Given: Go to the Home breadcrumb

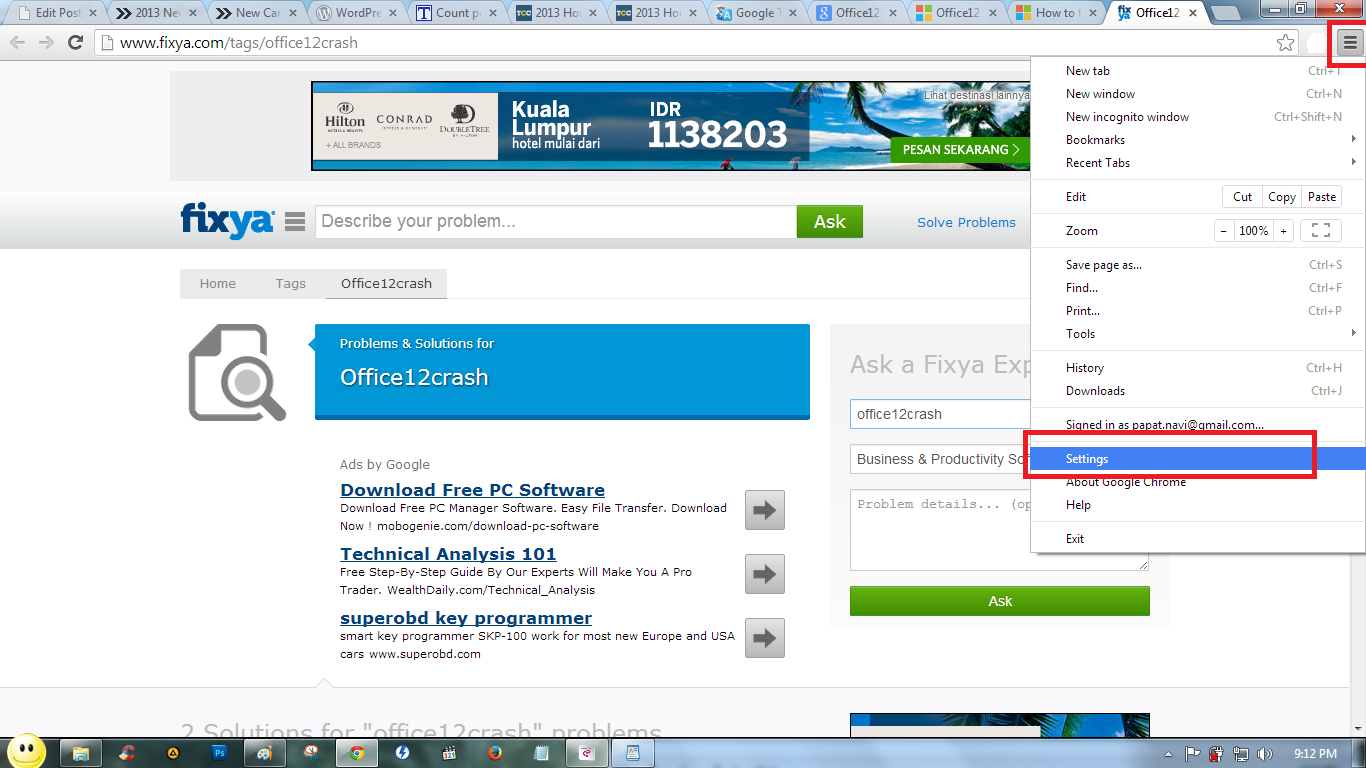Looking at the screenshot, I should click(217, 283).
